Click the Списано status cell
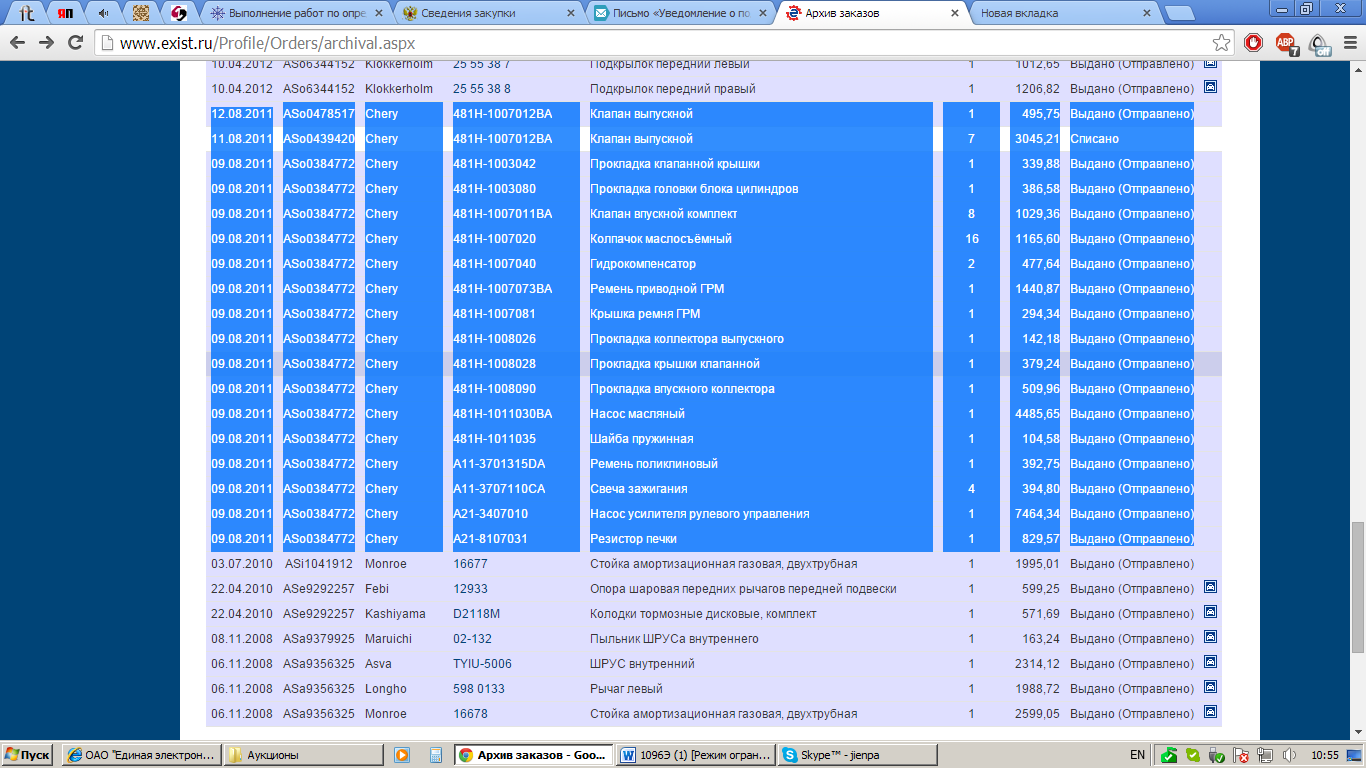Image resolution: width=1366 pixels, height=768 pixels. (x=1094, y=138)
